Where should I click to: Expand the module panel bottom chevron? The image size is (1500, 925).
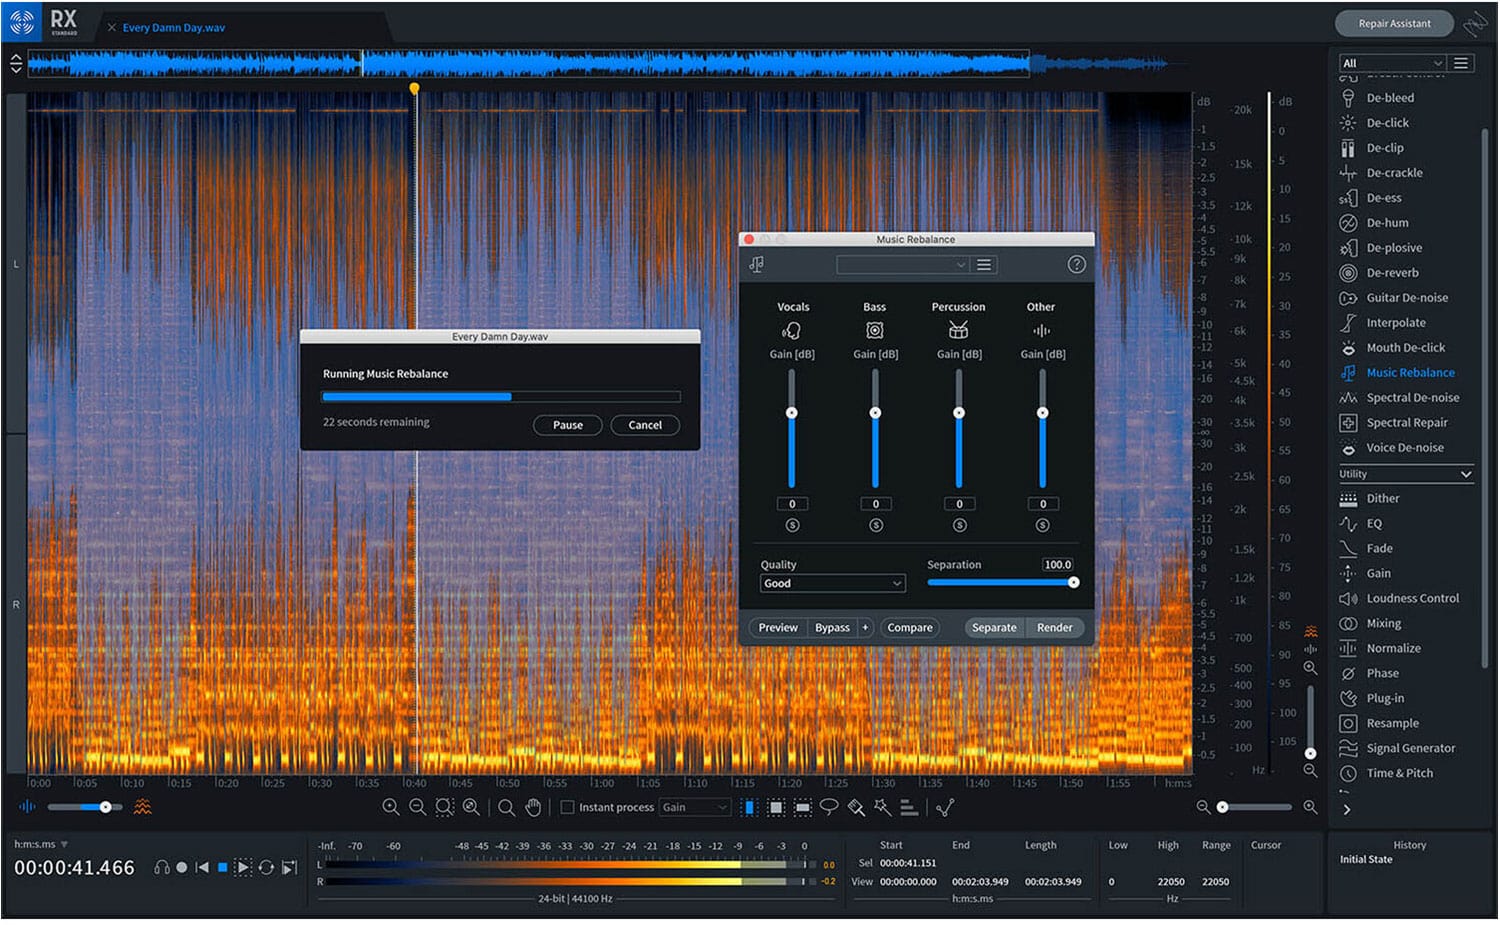pos(1347,810)
